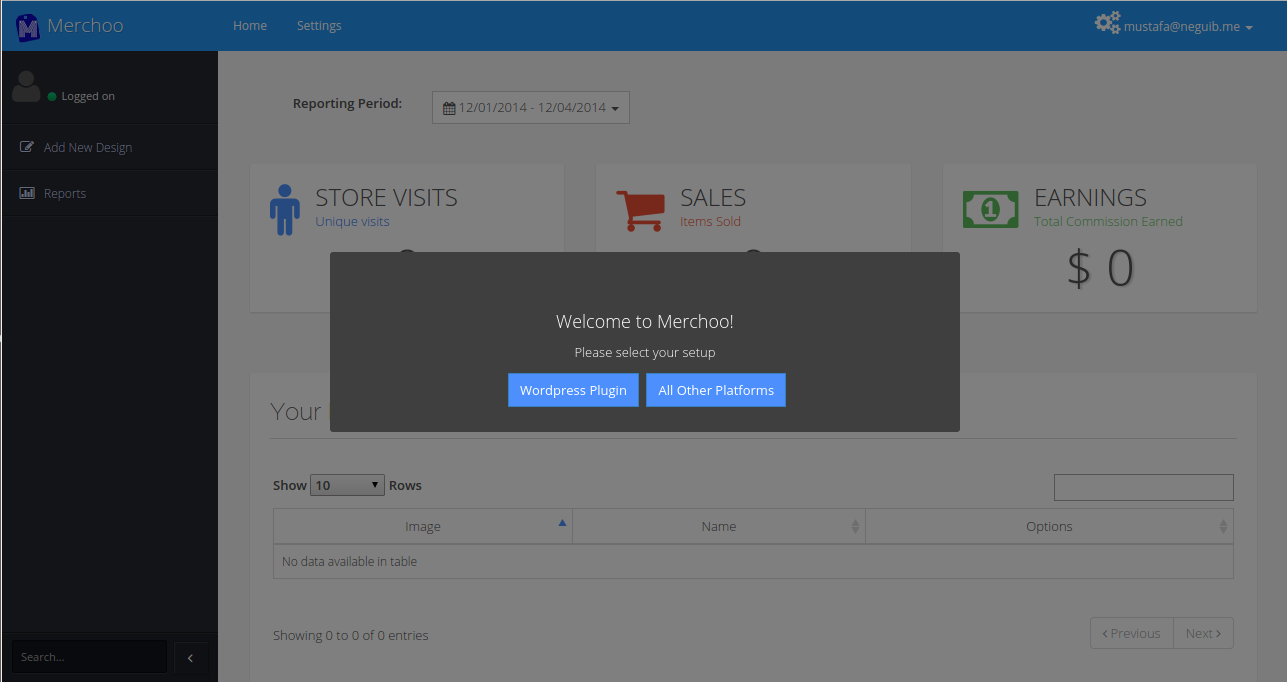This screenshot has height=683, width=1287.
Task: Select Add New Design in sidebar
Action: pos(109,147)
